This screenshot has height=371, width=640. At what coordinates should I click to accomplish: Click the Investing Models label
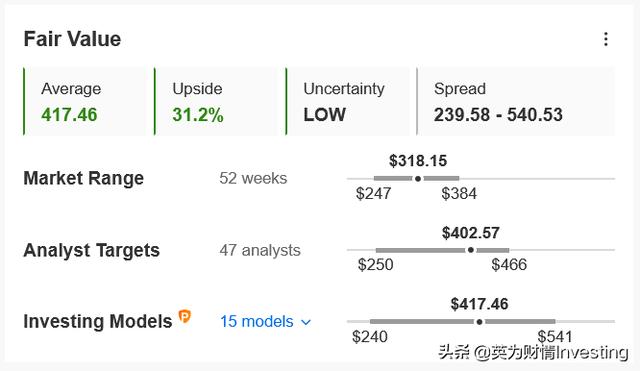tap(98, 322)
